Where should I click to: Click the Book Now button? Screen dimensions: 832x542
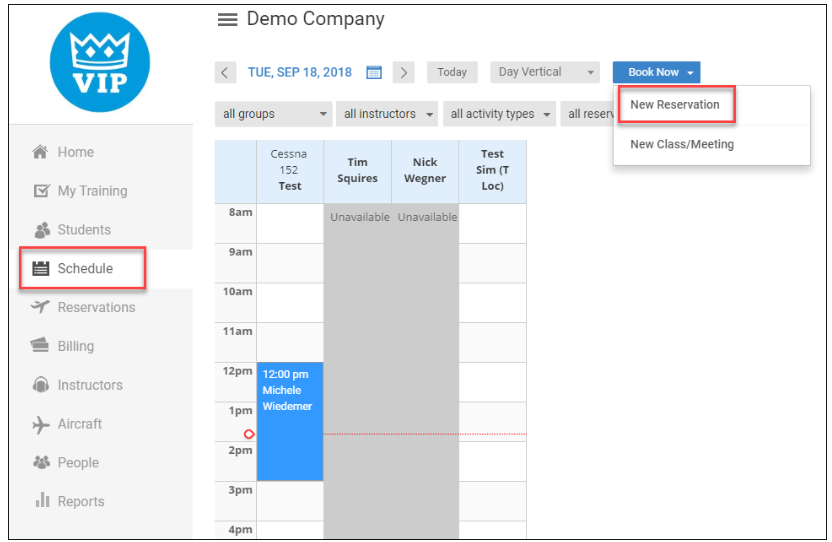pos(656,72)
